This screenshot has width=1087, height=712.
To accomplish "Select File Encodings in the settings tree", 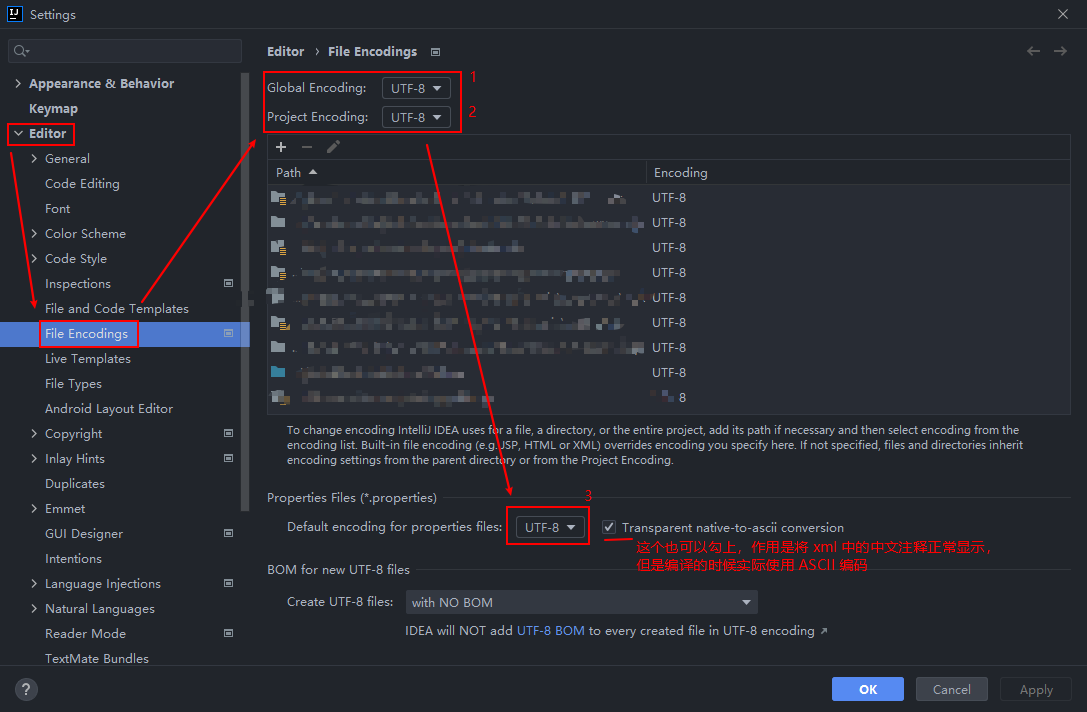I will [87, 333].
